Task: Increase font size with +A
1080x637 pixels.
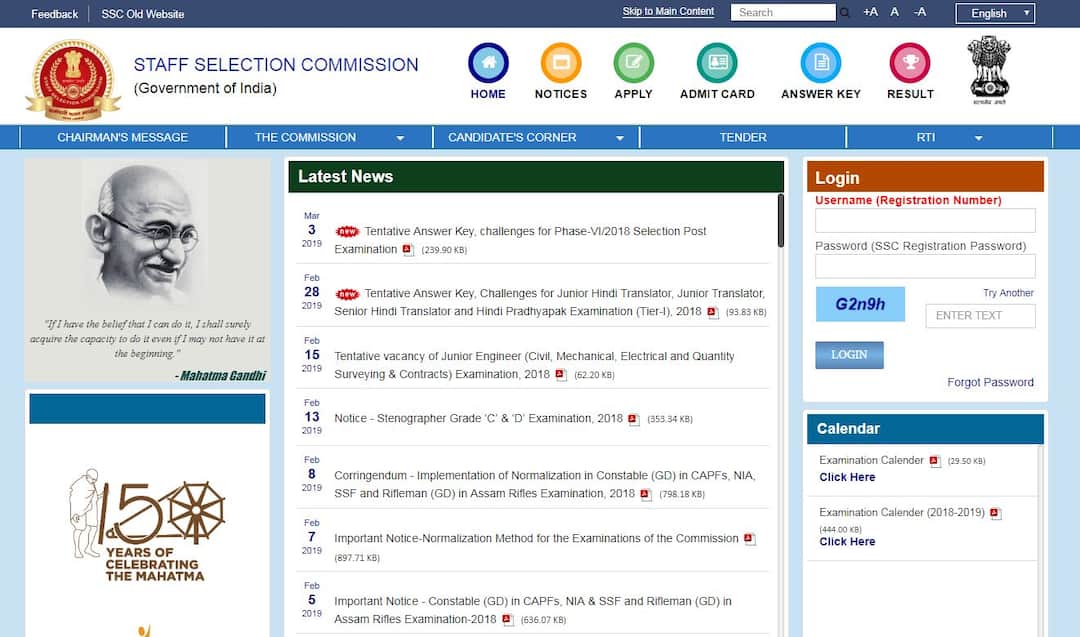Action: tap(870, 12)
